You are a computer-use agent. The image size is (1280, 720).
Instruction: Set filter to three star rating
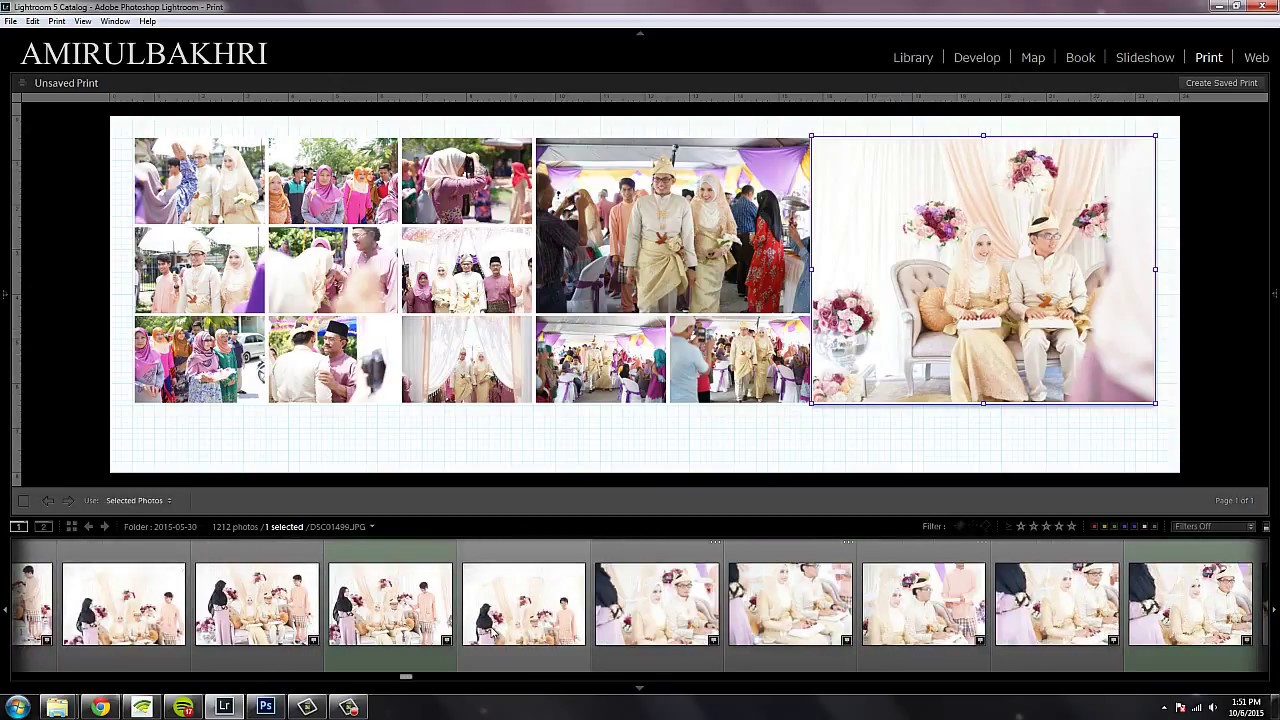[x=1047, y=526]
